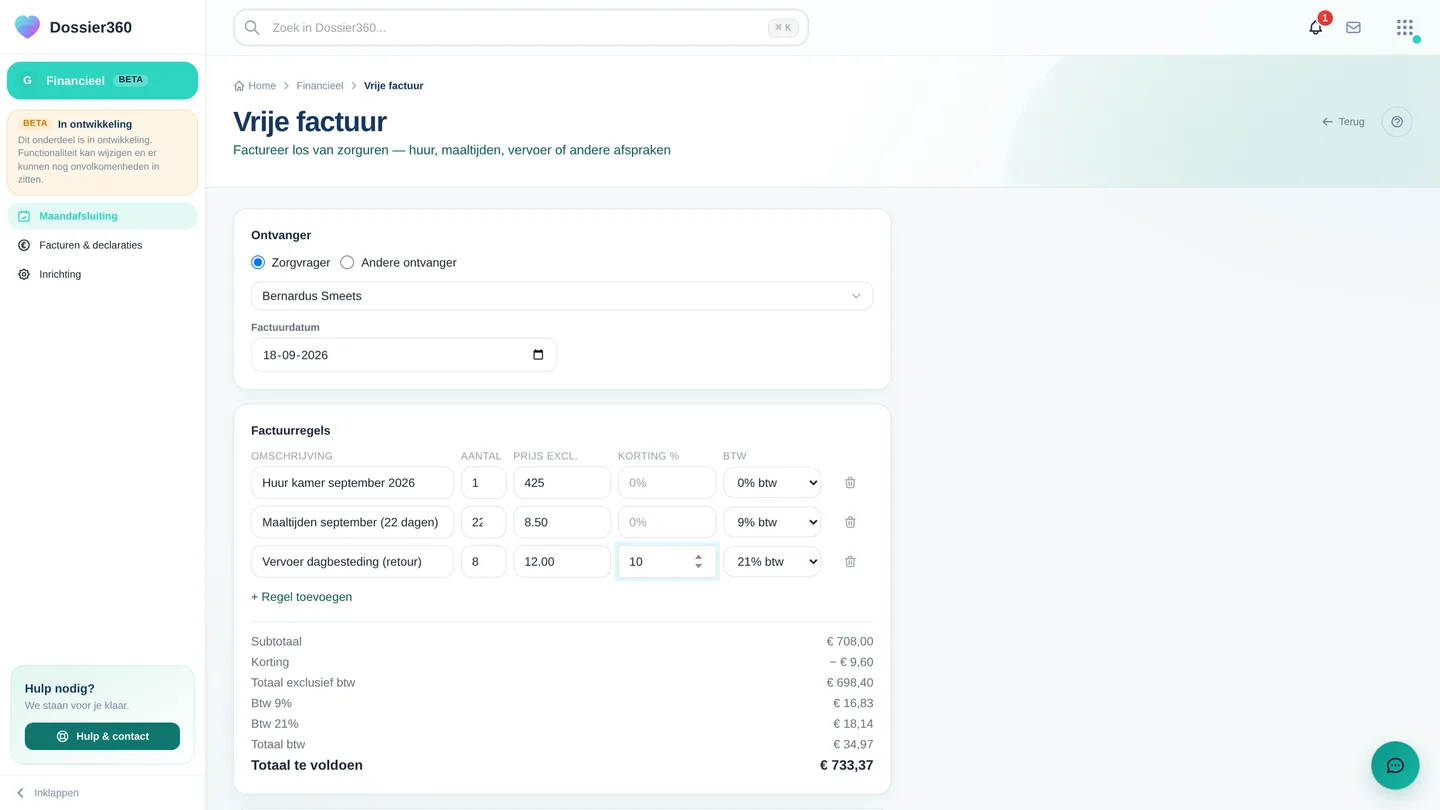
Task: Click the price field showing 425
Action: click(562, 483)
